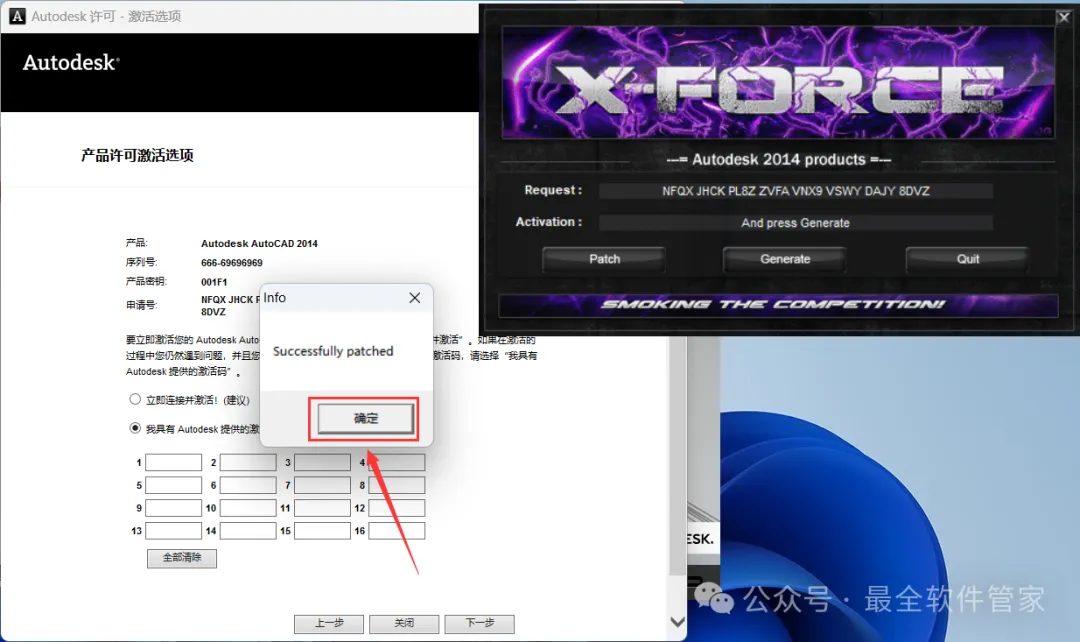The height and width of the screenshot is (642, 1080).
Task: Click the Autodesk window title bar icon
Action: pos(17,16)
